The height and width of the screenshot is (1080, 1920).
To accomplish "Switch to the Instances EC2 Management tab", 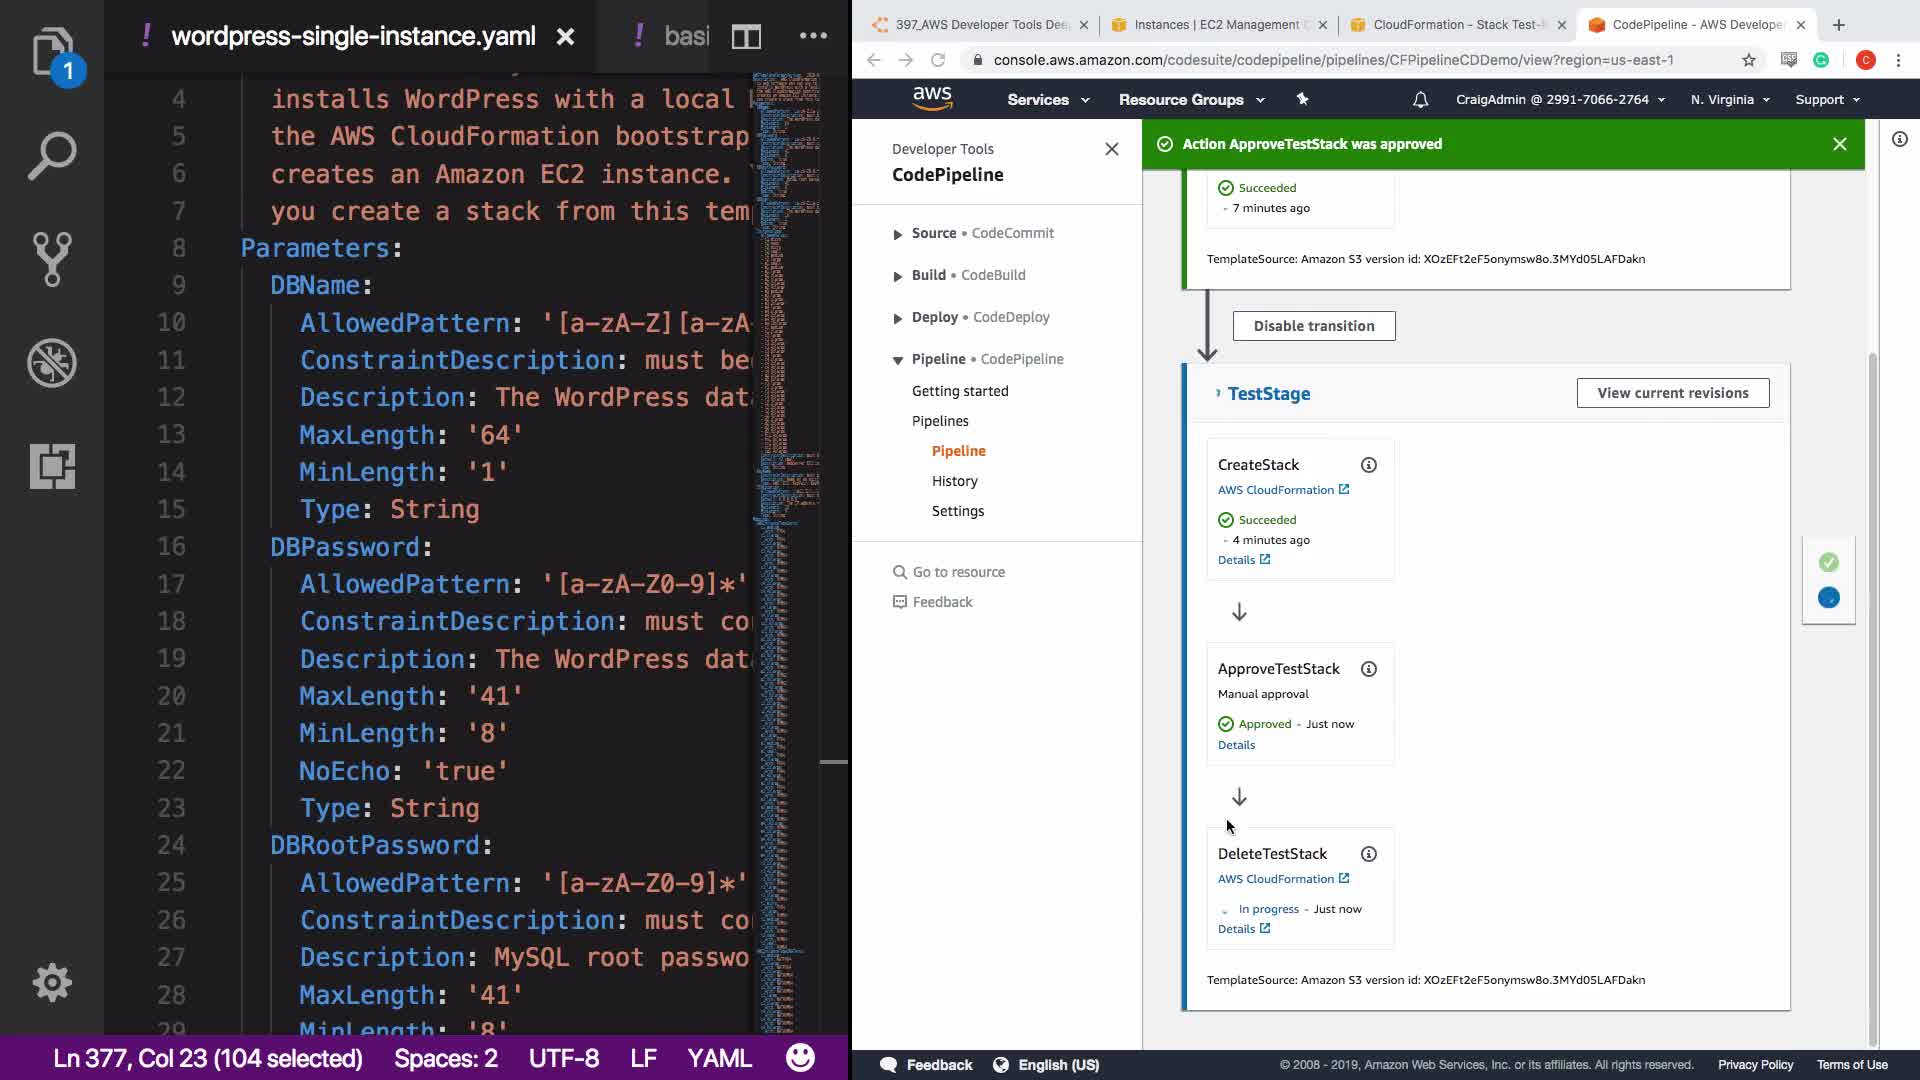I will tap(1215, 25).
